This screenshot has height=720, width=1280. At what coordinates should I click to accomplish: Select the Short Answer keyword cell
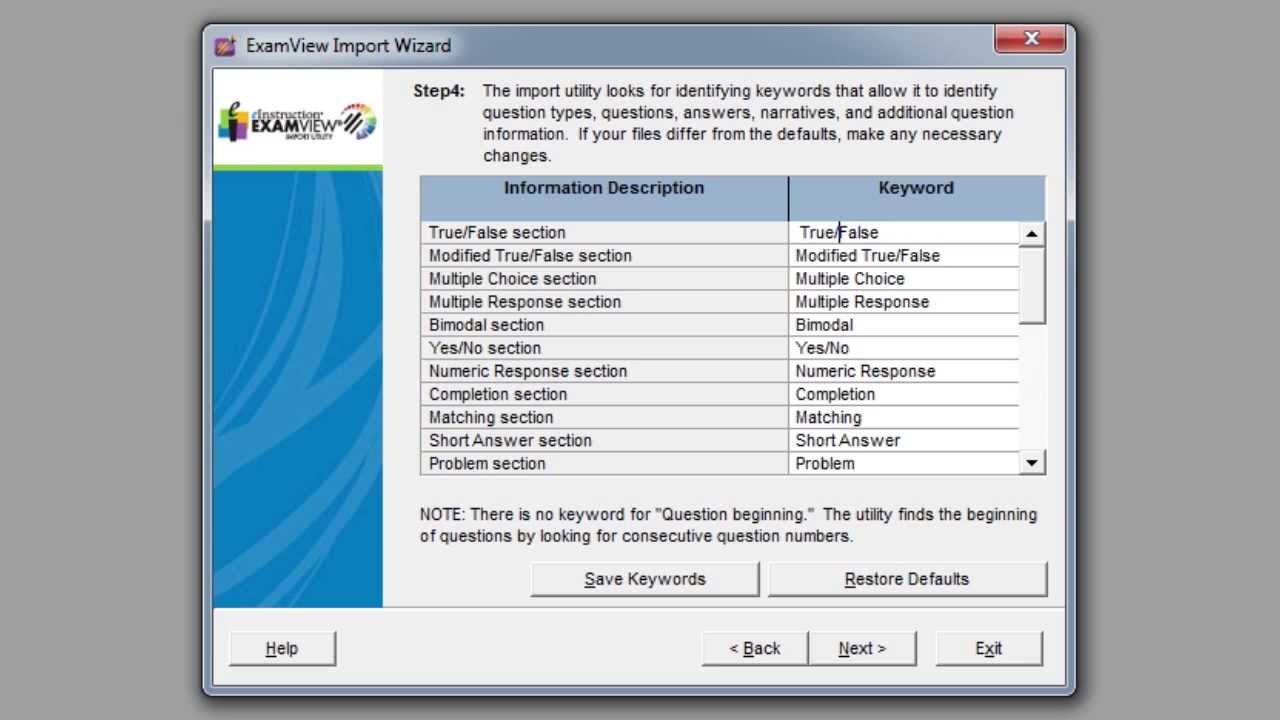tap(904, 440)
